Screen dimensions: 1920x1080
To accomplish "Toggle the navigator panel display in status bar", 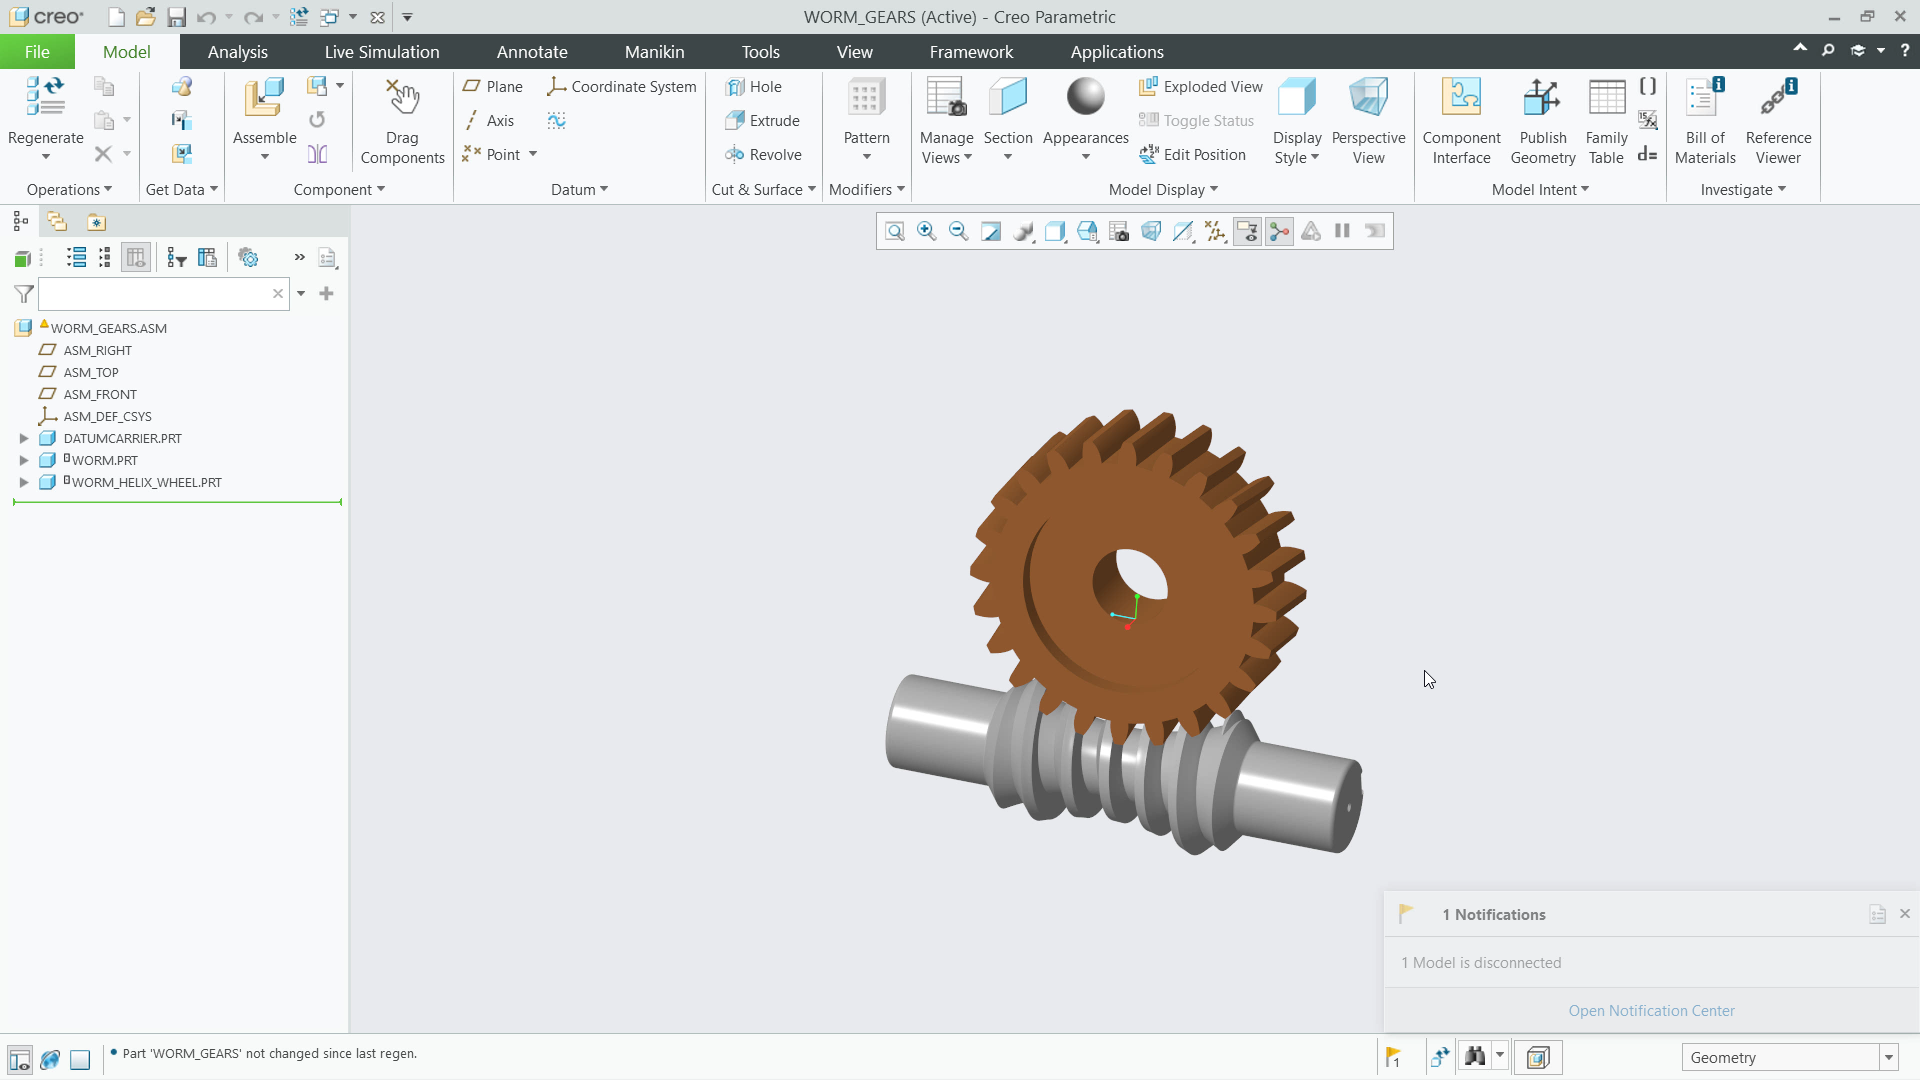I will pos(20,1059).
